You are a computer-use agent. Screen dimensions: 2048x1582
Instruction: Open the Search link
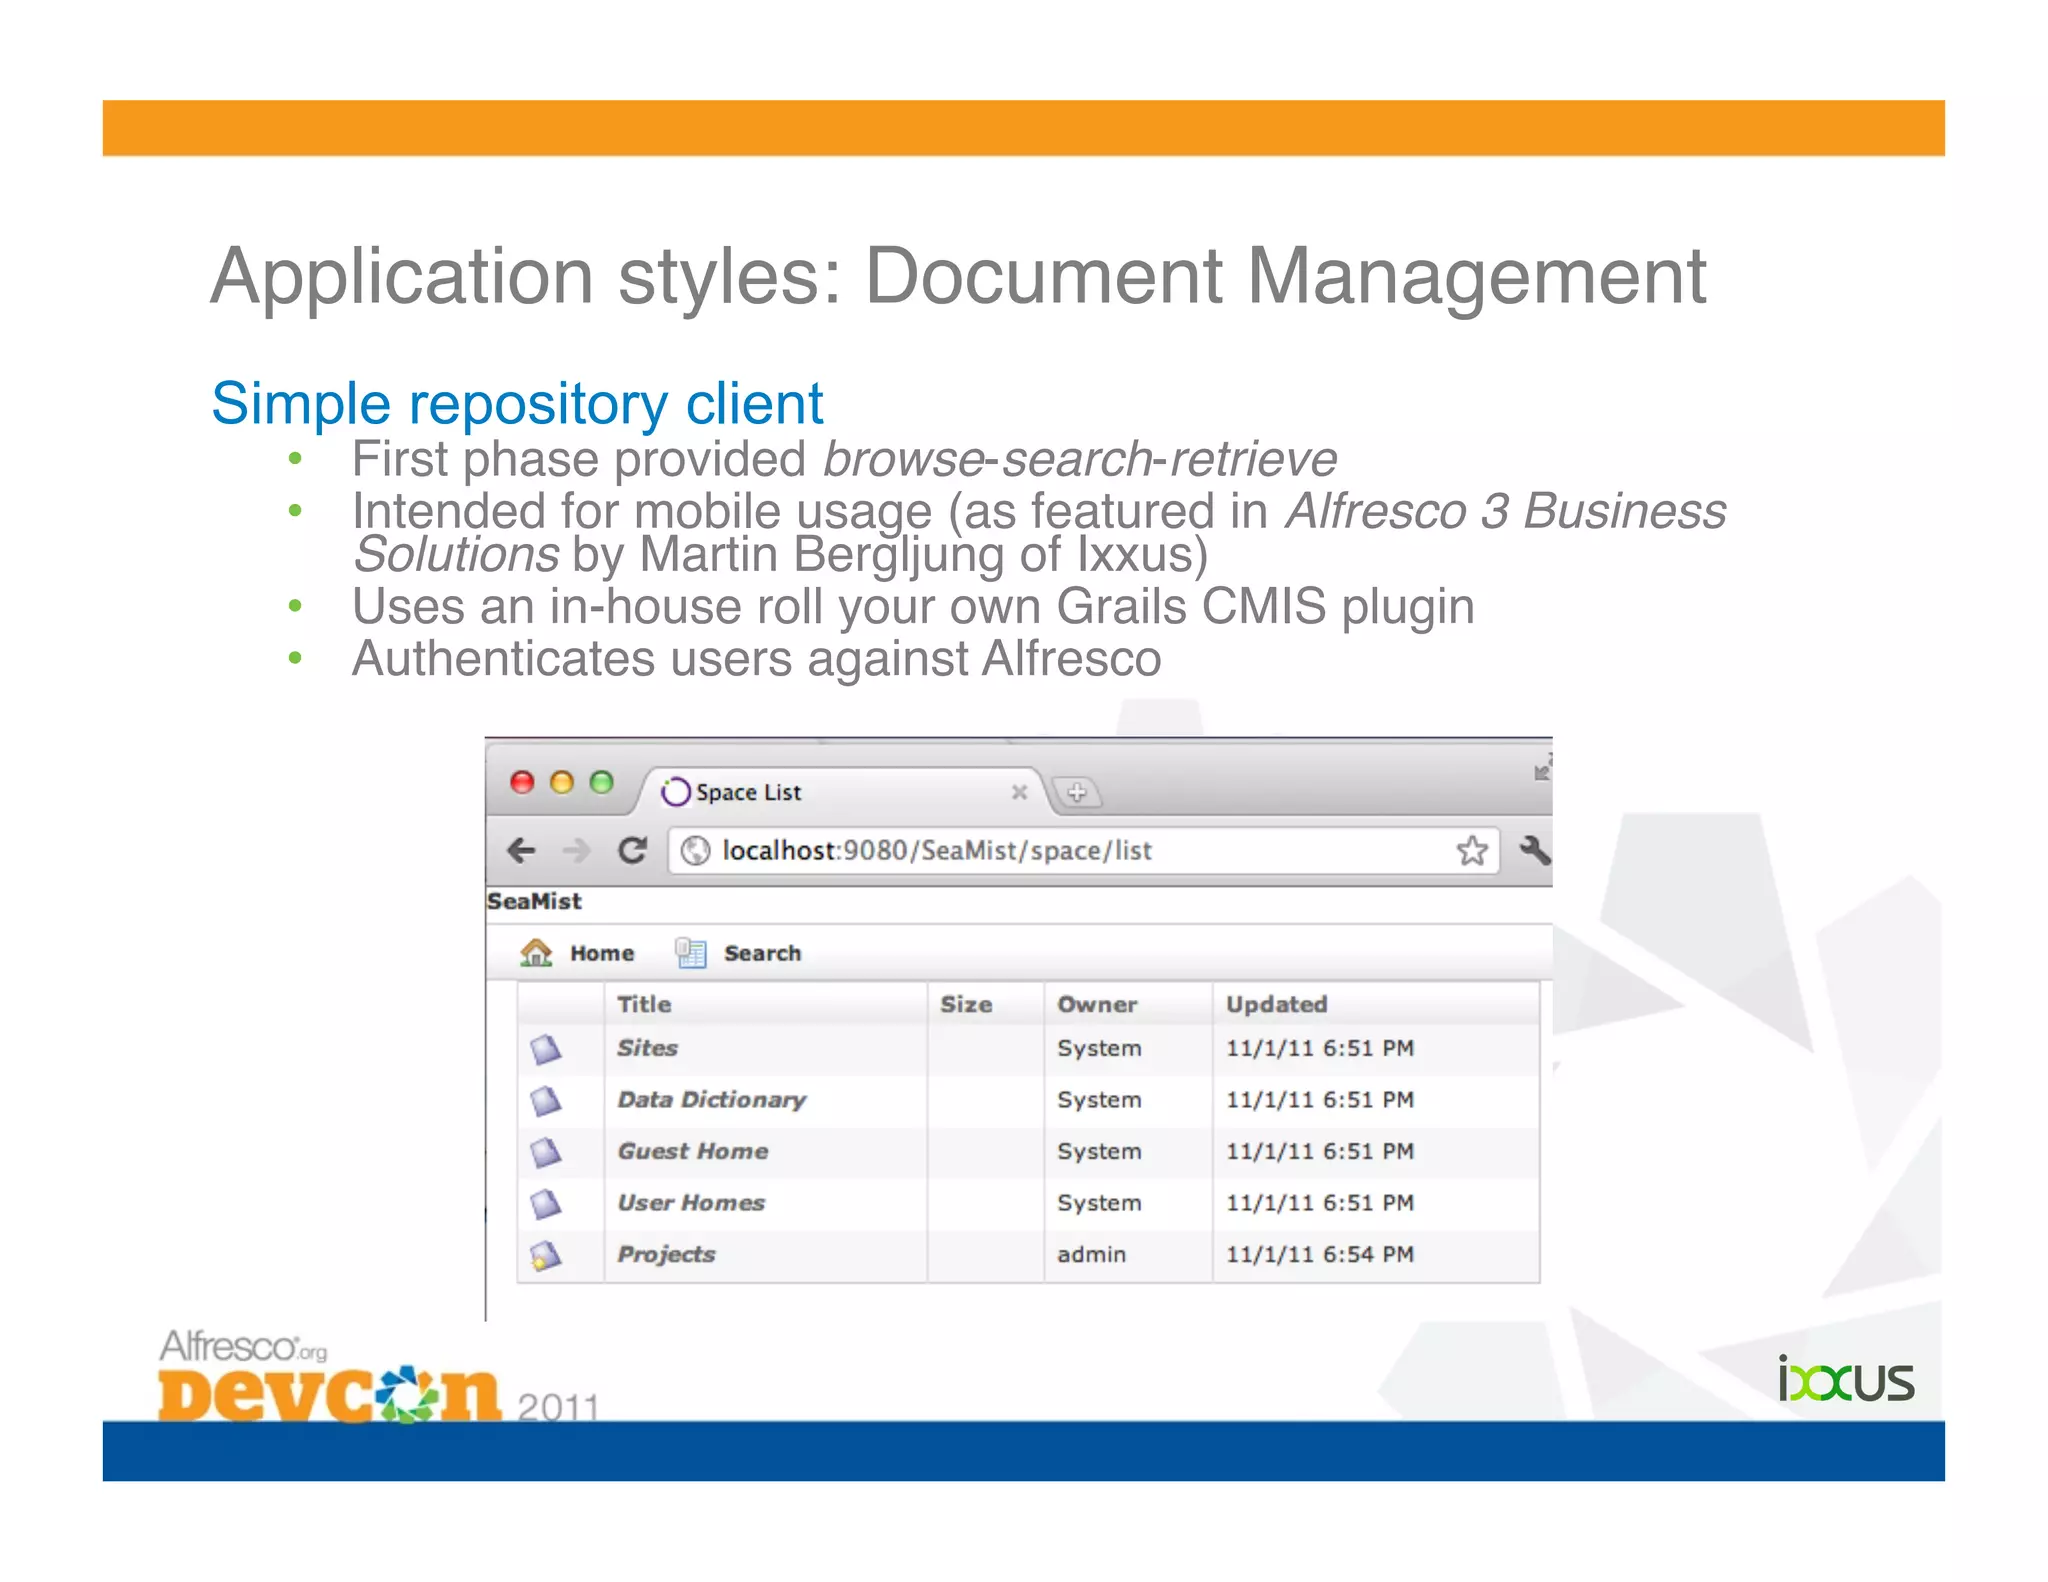(x=762, y=954)
